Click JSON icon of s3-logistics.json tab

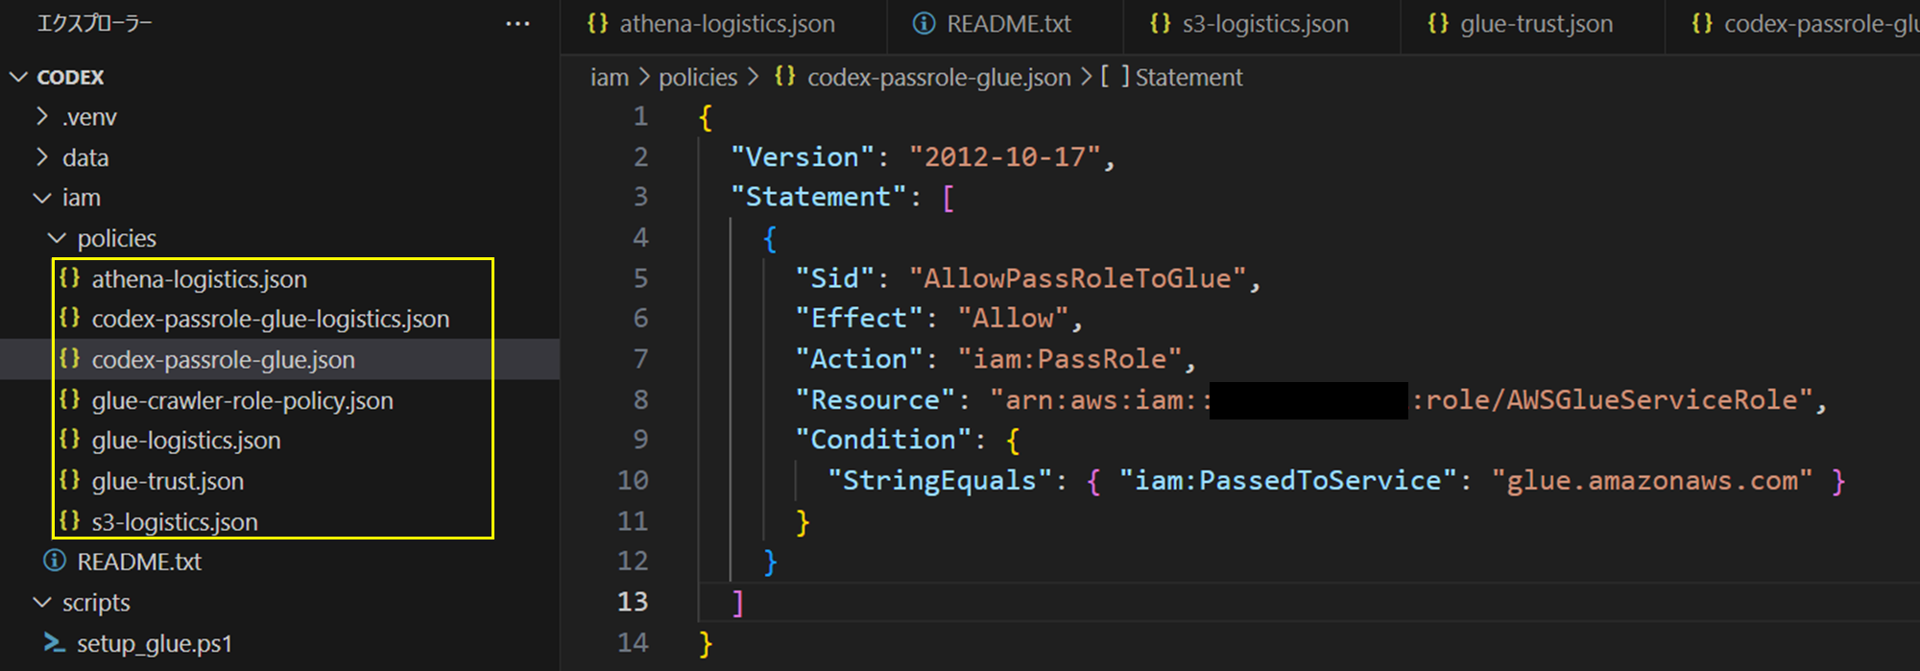1160,23
